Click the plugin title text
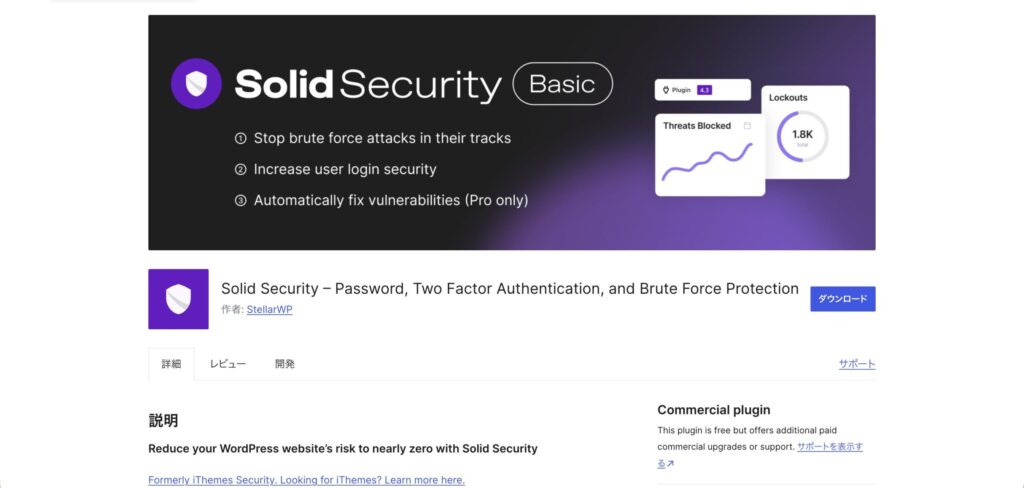This screenshot has height=488, width=1024. point(509,289)
